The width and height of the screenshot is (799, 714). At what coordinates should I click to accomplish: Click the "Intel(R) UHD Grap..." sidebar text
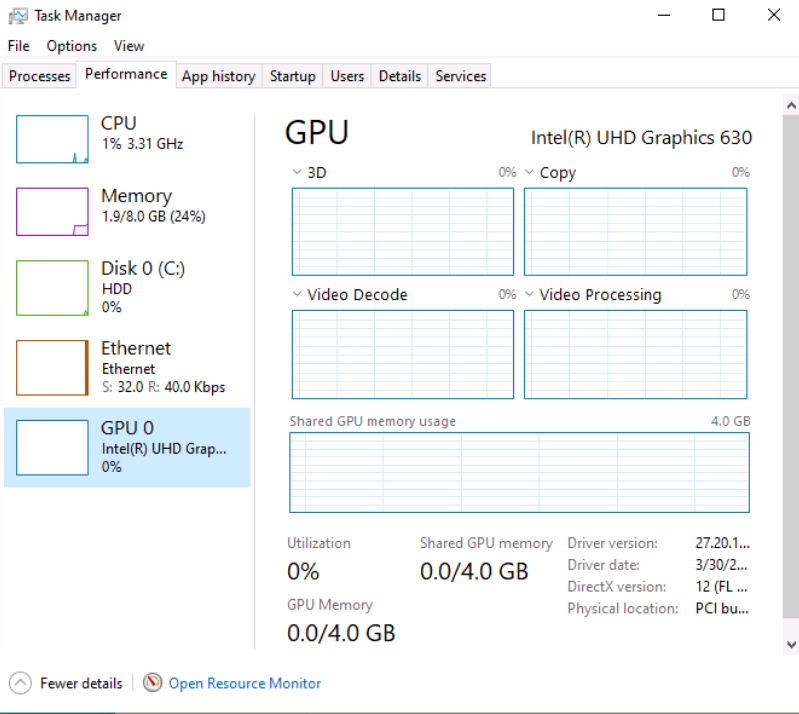tap(164, 449)
